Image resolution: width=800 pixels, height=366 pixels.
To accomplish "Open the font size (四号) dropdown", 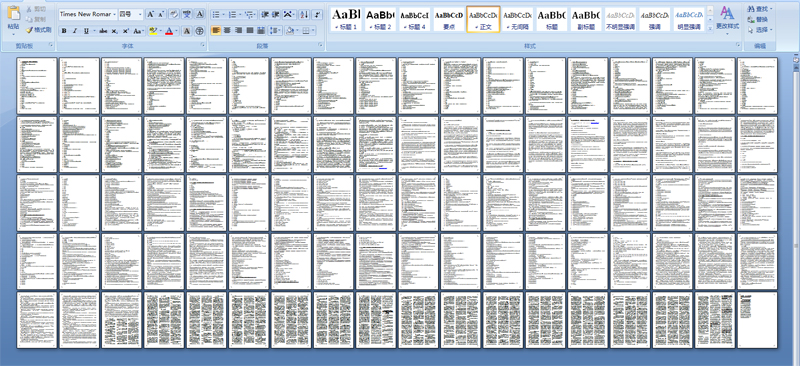I will click(x=140, y=14).
